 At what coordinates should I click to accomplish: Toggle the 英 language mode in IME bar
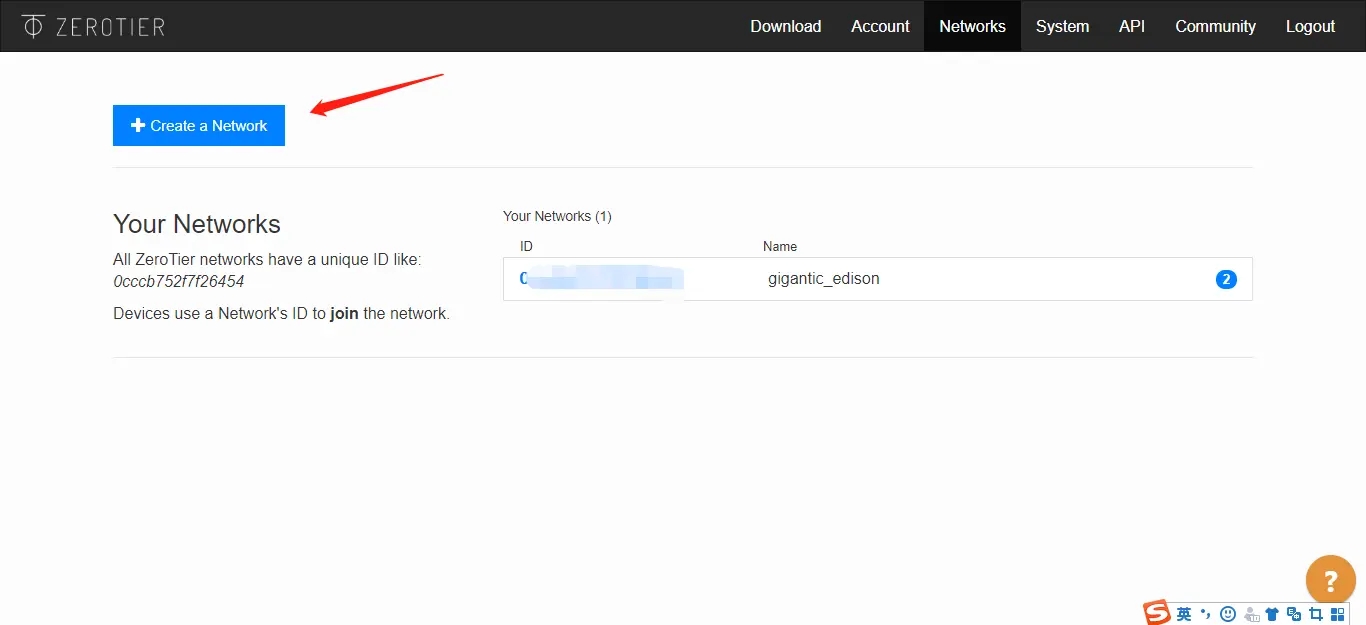1184,614
